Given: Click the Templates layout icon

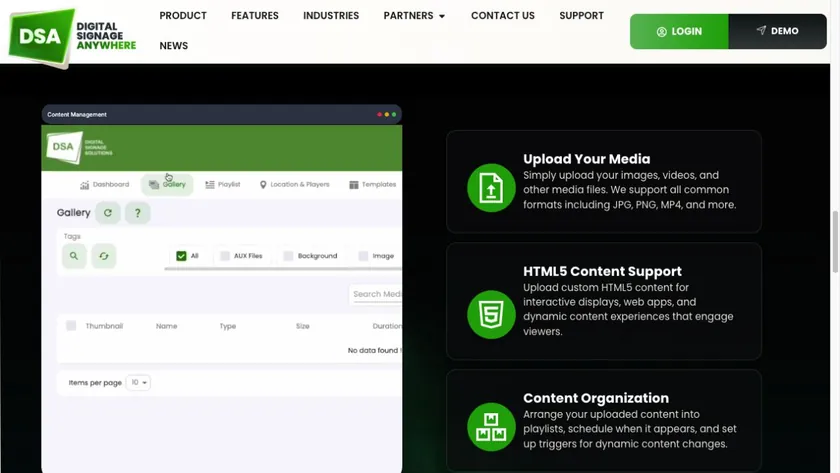Looking at the screenshot, I should pos(354,185).
